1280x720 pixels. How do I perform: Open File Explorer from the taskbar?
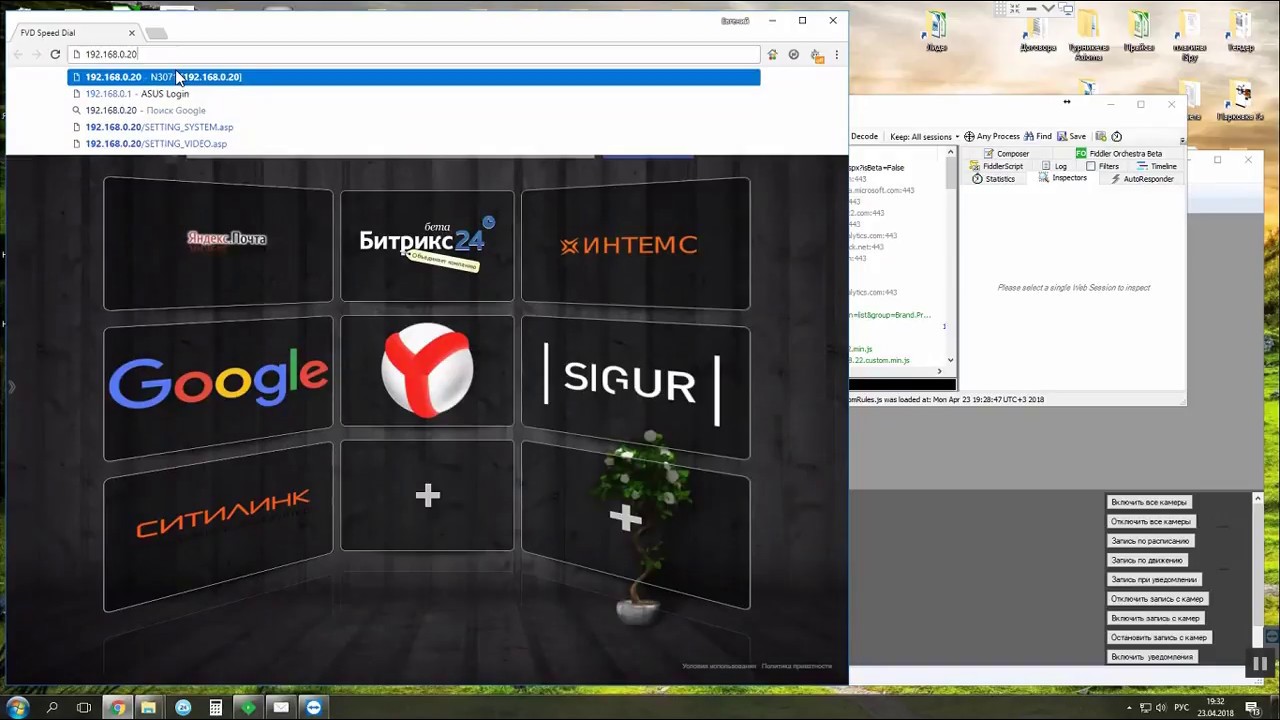pyautogui.click(x=149, y=708)
